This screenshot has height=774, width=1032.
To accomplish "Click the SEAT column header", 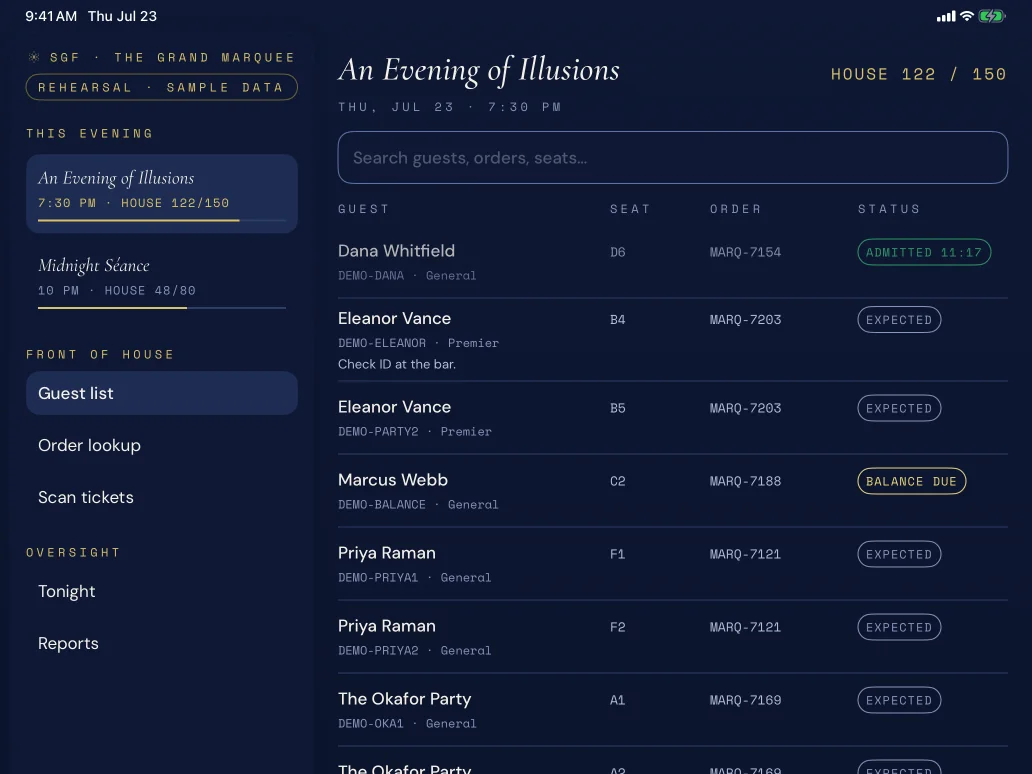I will click(630, 209).
